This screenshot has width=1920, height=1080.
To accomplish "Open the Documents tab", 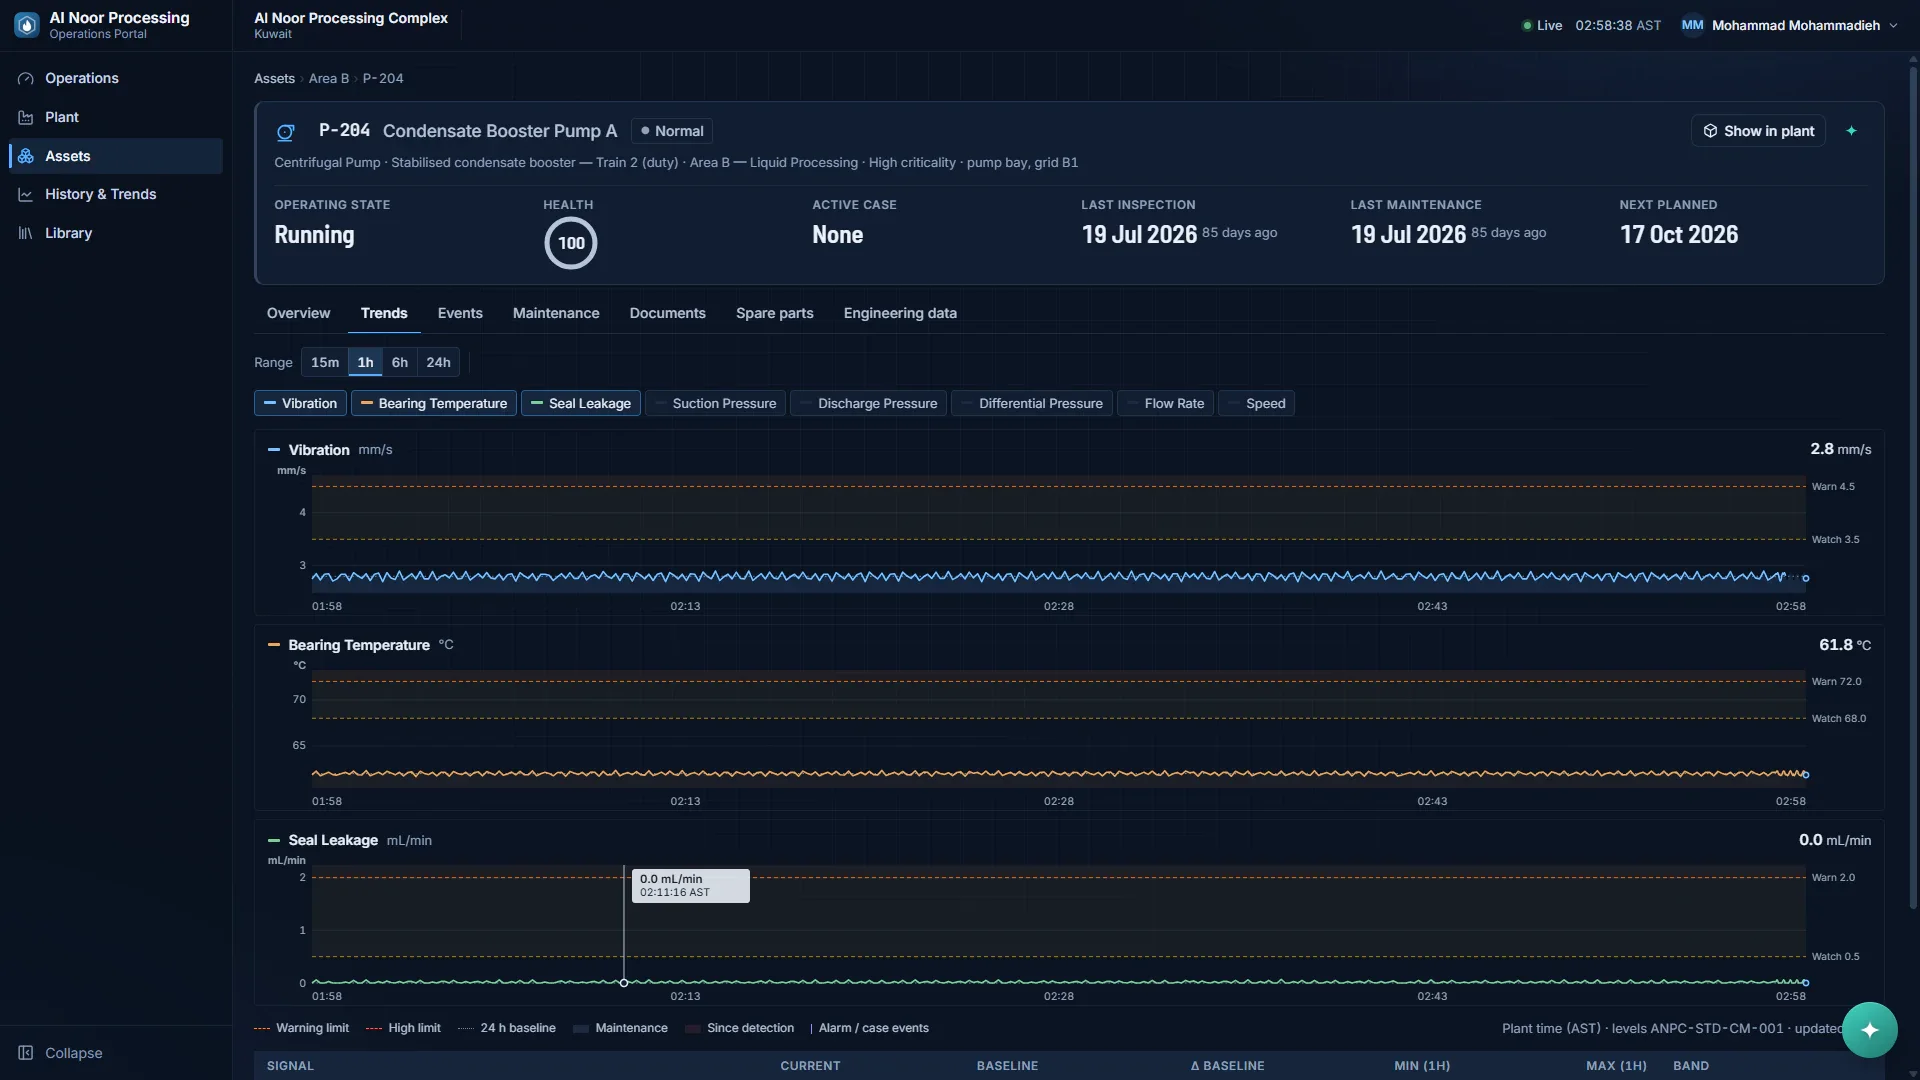I will tap(668, 313).
